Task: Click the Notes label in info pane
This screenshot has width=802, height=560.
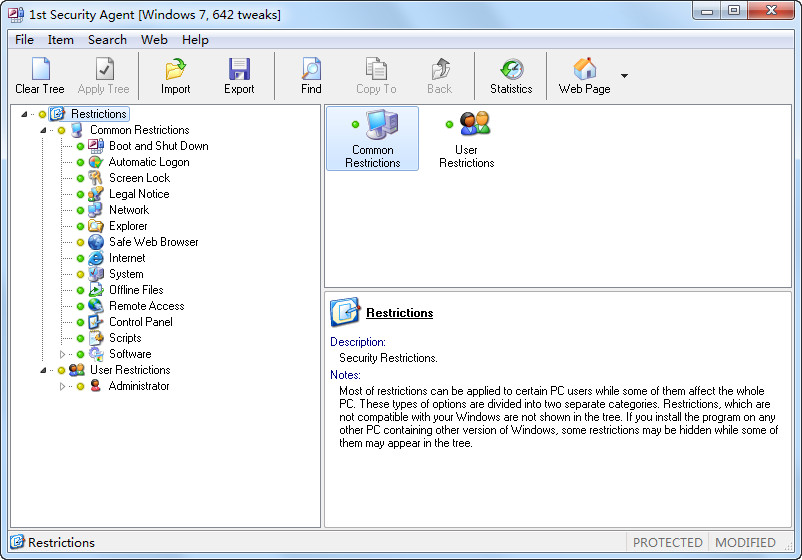Action: [345, 375]
